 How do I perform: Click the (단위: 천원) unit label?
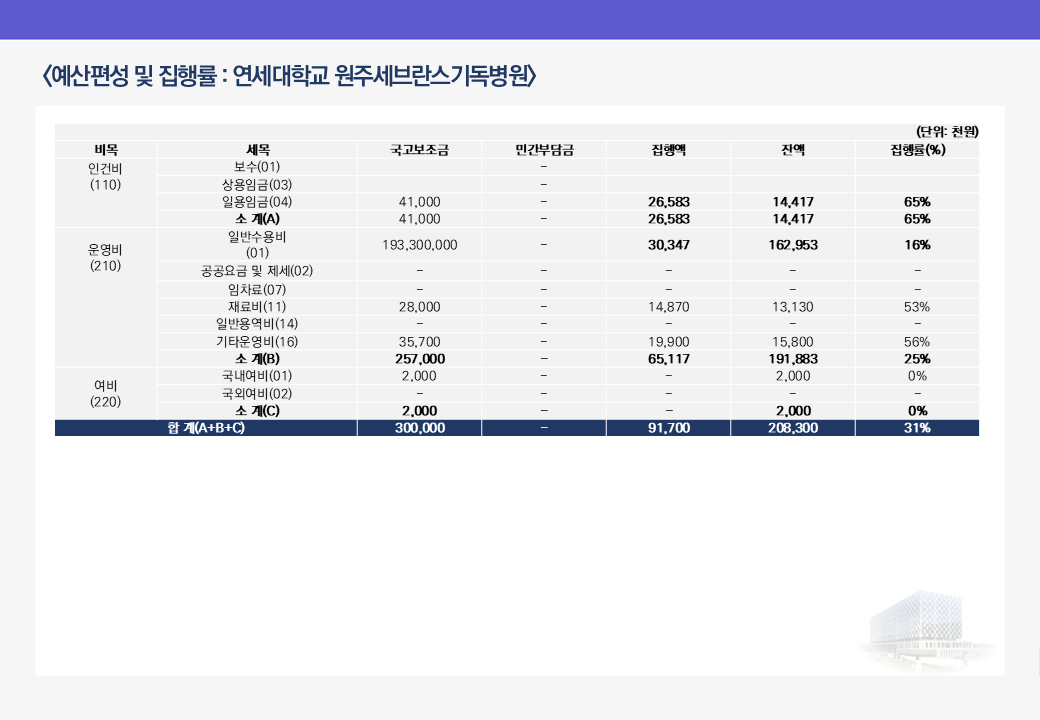(946, 131)
